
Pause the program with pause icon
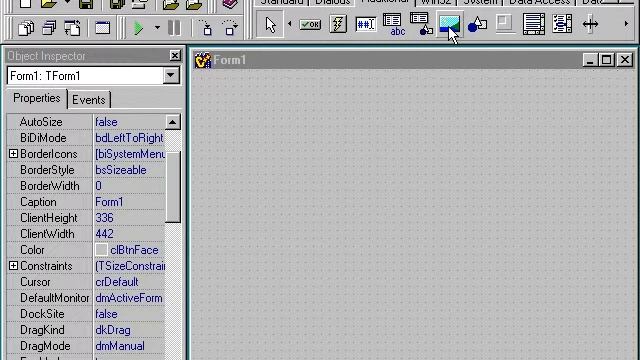[x=174, y=28]
